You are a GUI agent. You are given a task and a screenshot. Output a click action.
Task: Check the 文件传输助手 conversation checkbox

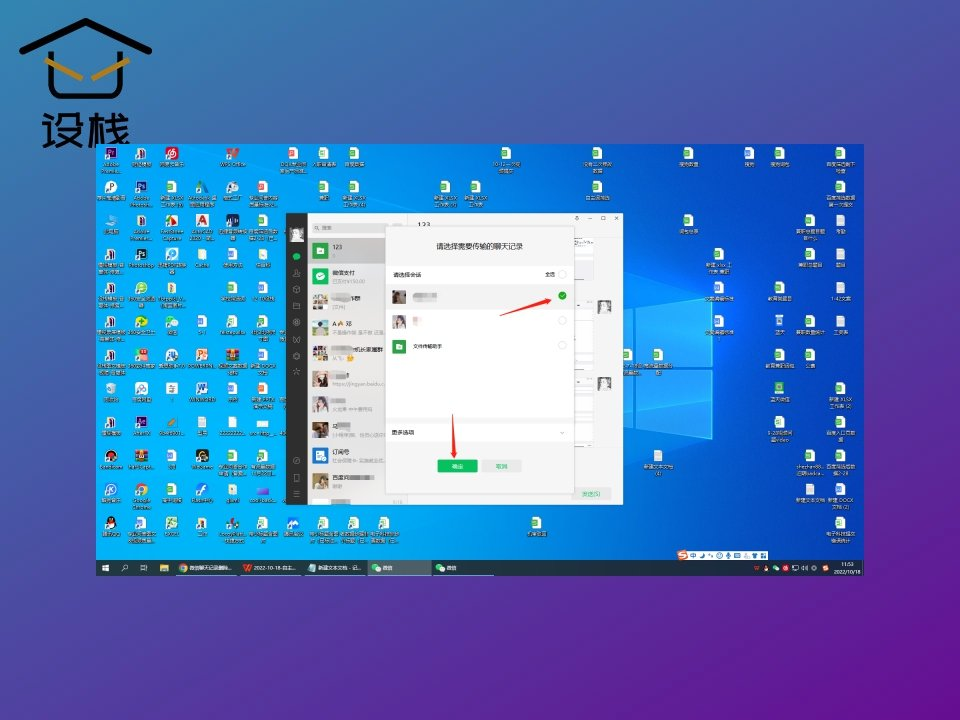point(562,345)
